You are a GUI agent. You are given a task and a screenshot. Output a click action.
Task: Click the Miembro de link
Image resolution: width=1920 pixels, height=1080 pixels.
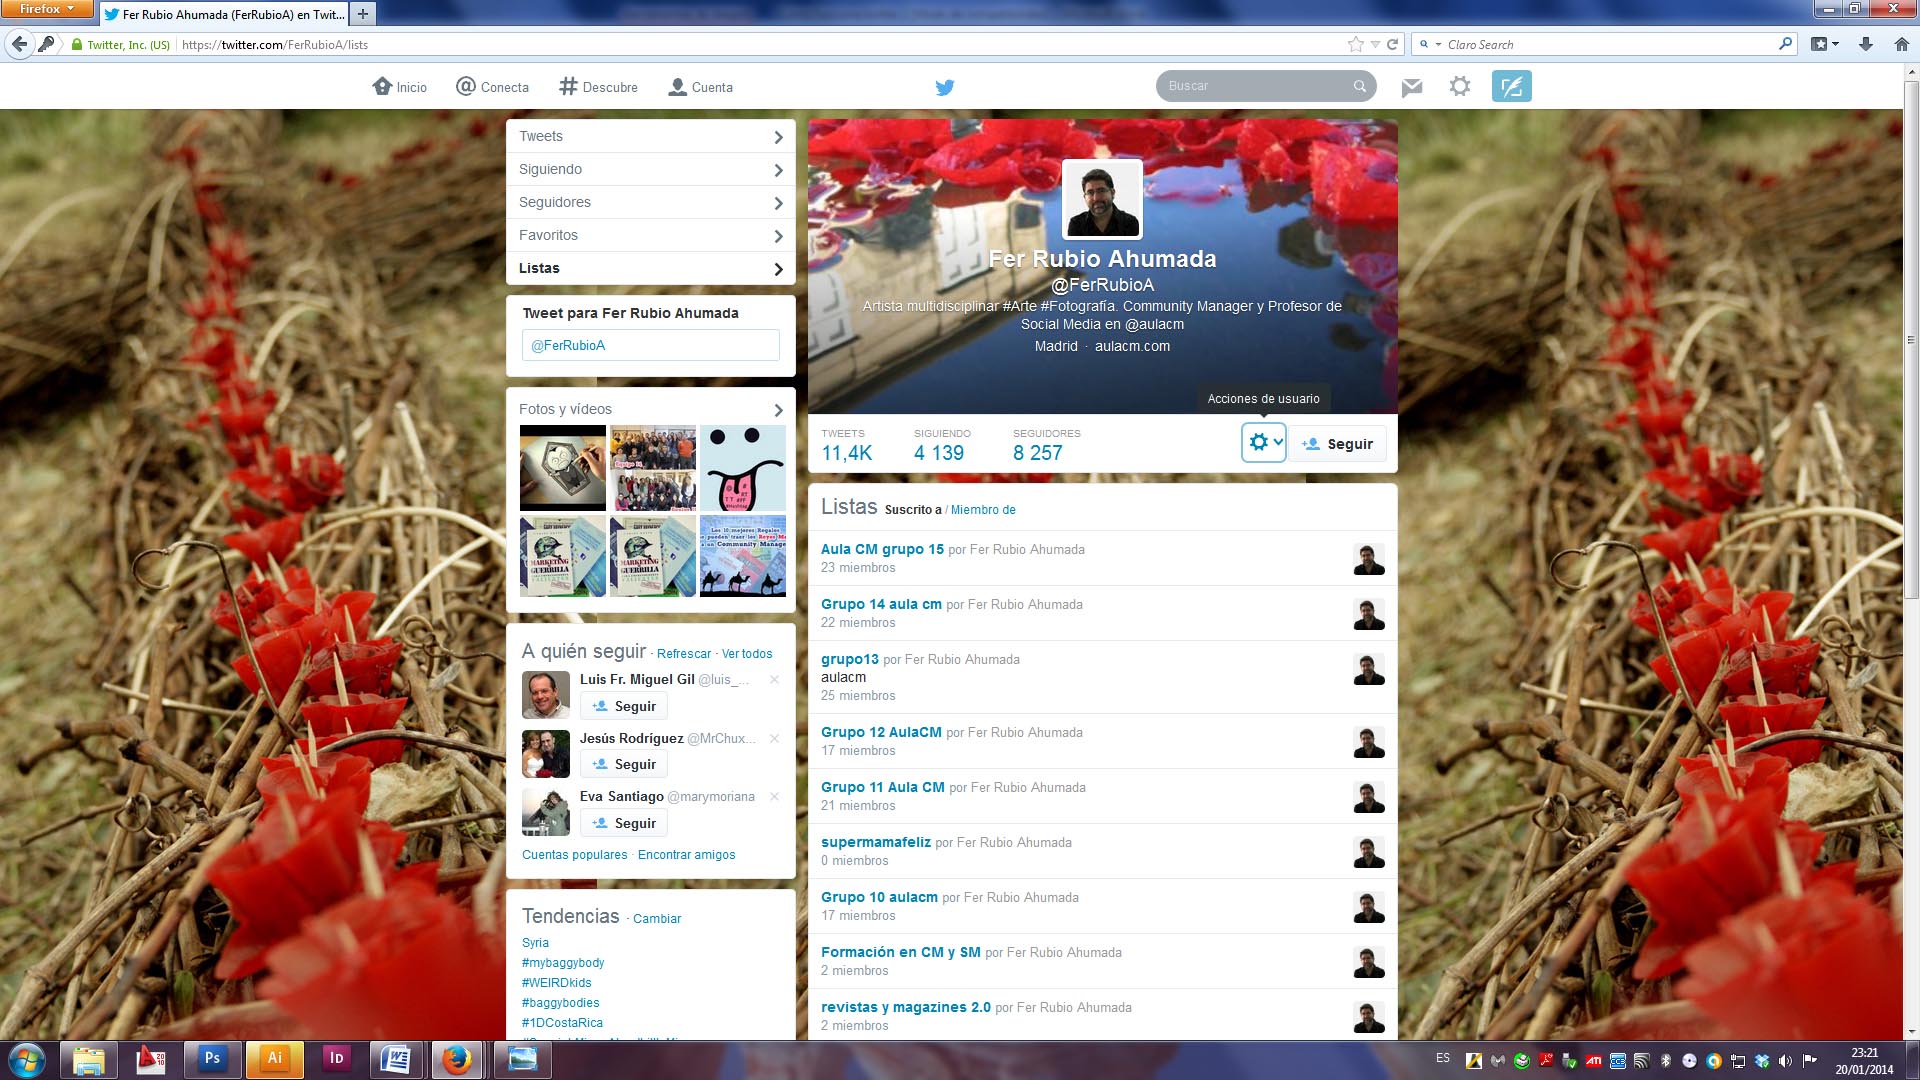click(982, 510)
